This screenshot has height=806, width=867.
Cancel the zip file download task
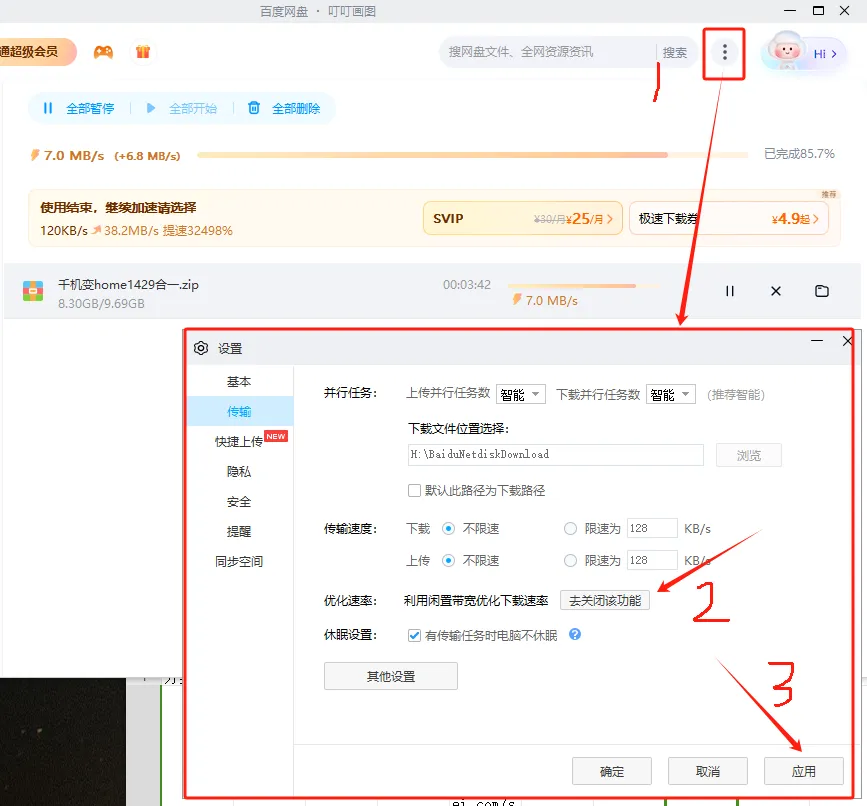(776, 291)
